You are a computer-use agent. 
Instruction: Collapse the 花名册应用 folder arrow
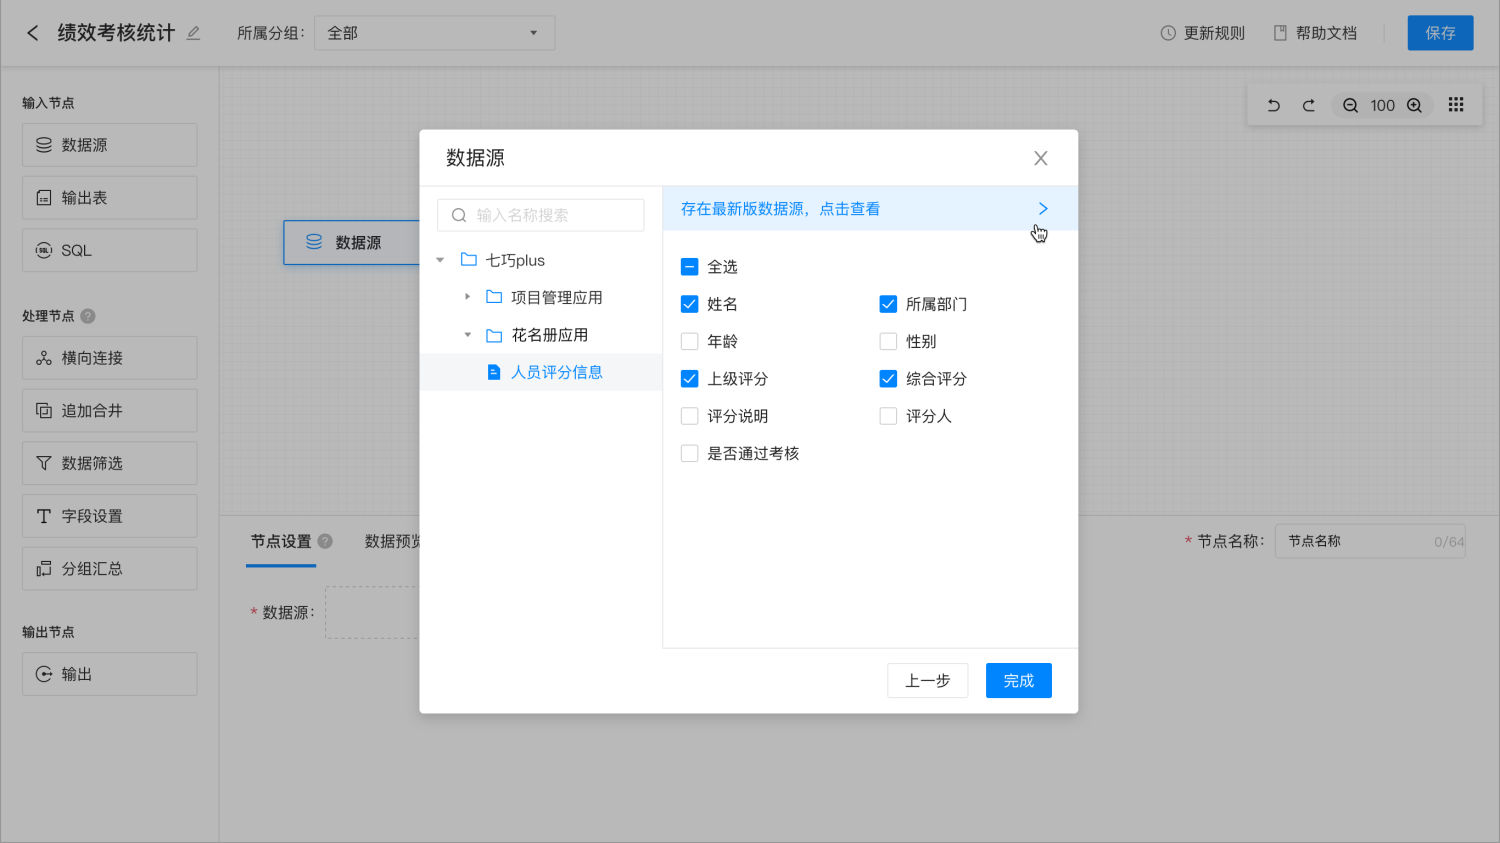point(467,335)
